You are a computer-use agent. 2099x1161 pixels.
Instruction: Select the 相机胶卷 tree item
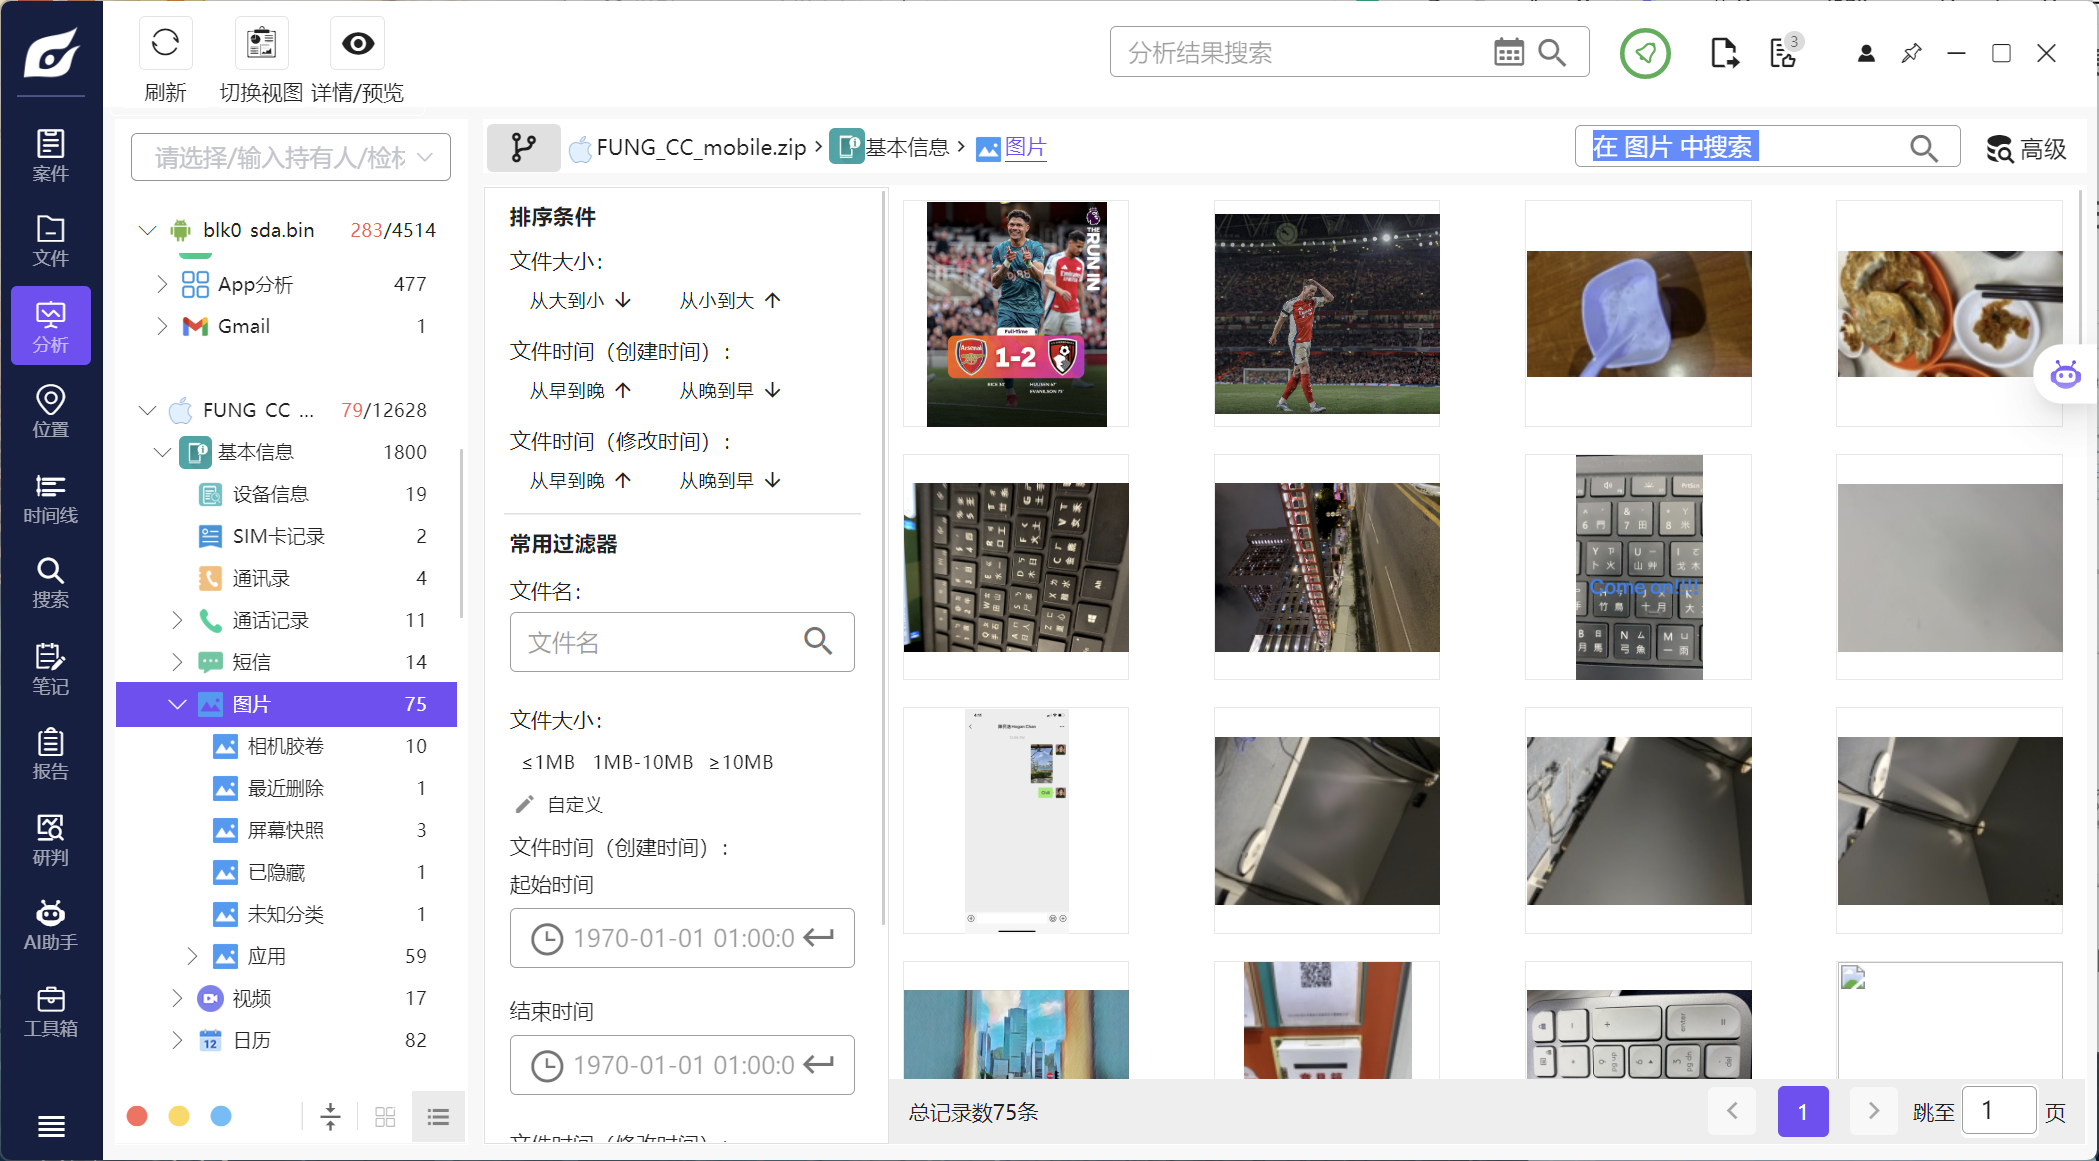pyautogui.click(x=285, y=746)
